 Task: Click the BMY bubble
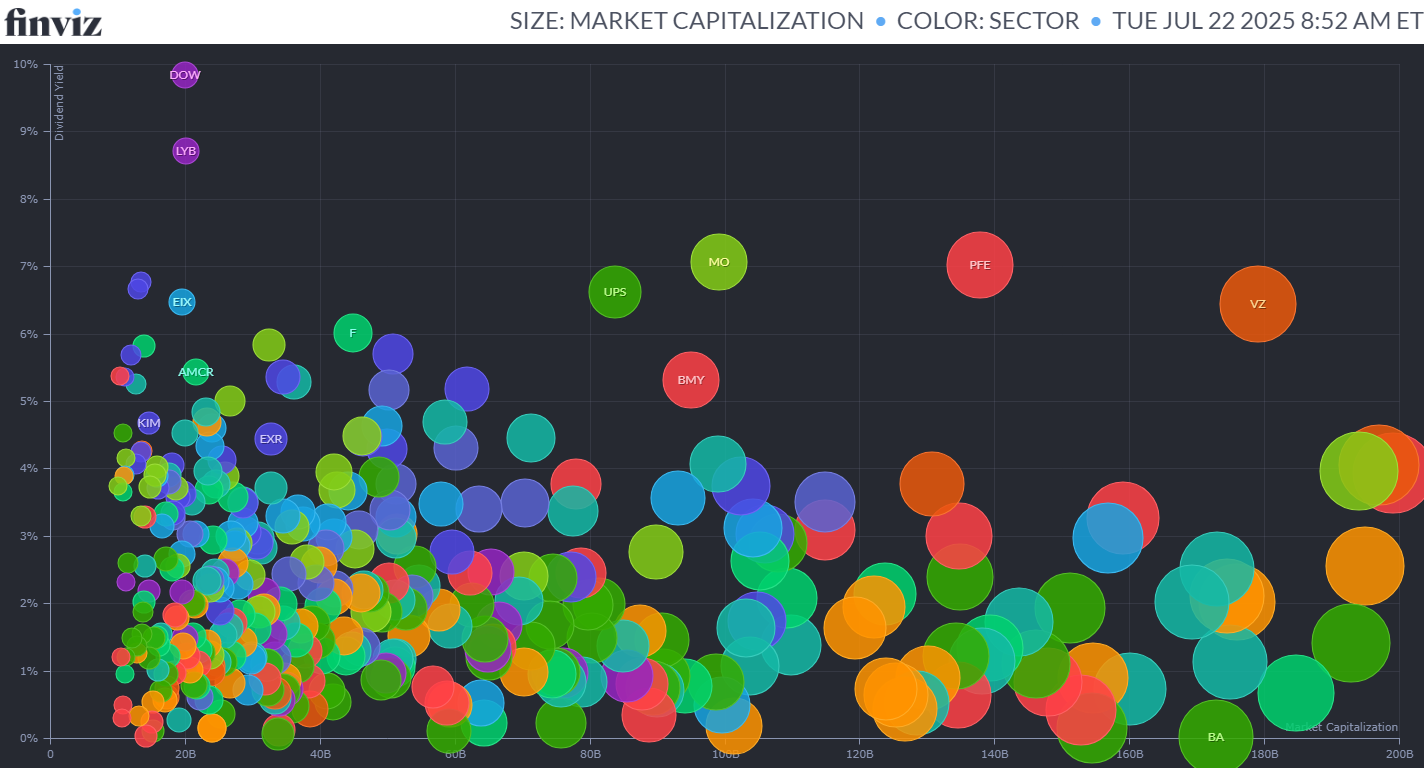691,380
